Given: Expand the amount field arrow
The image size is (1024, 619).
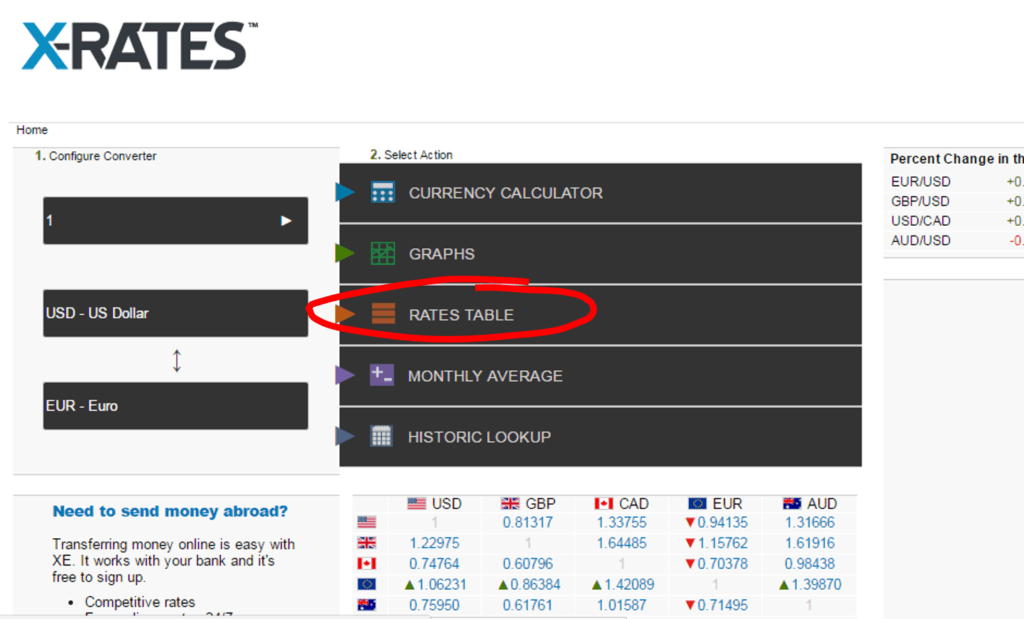Looking at the screenshot, I should click(286, 220).
